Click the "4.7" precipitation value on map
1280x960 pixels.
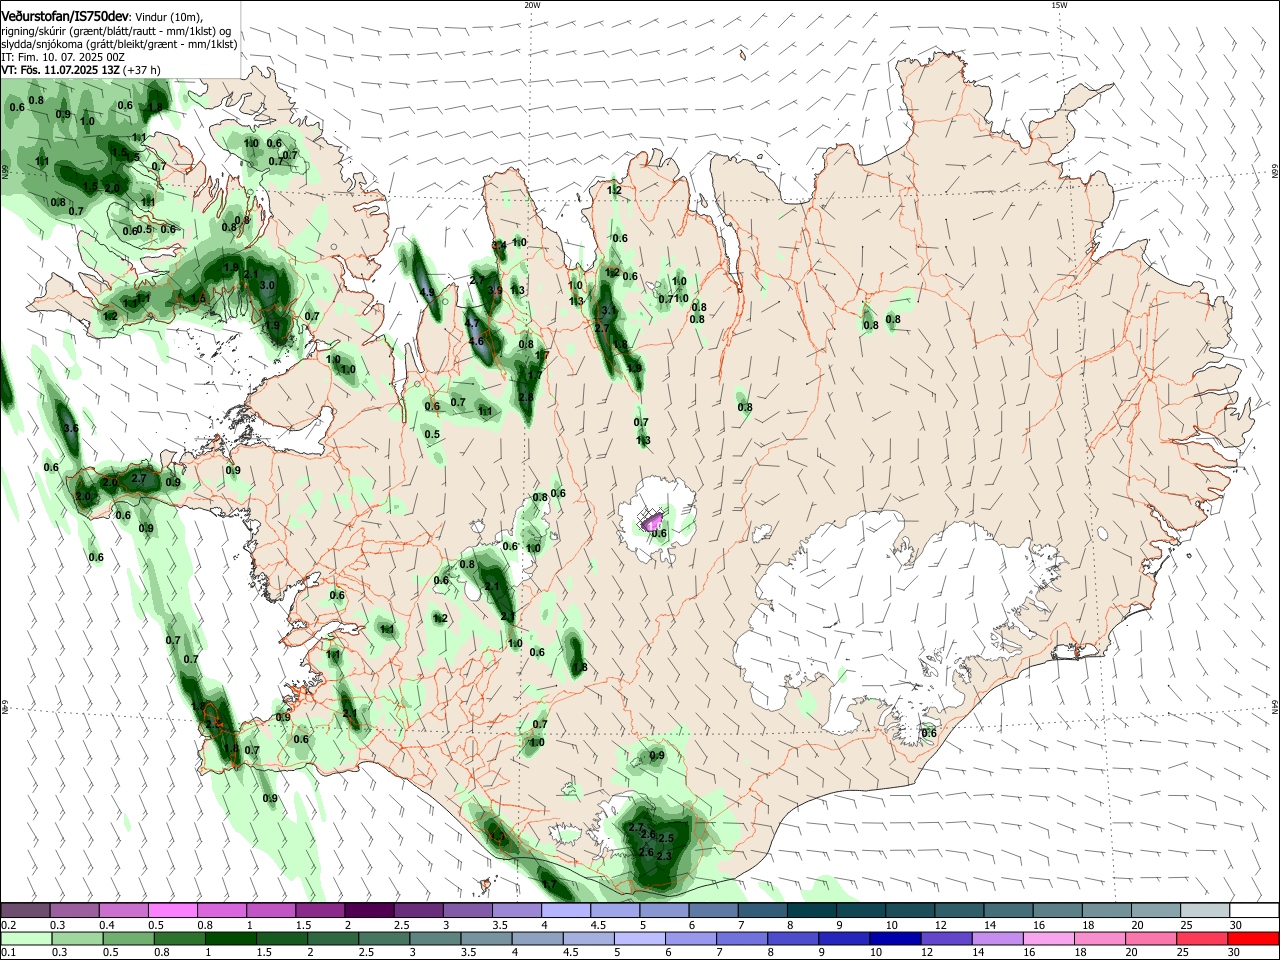tap(473, 323)
